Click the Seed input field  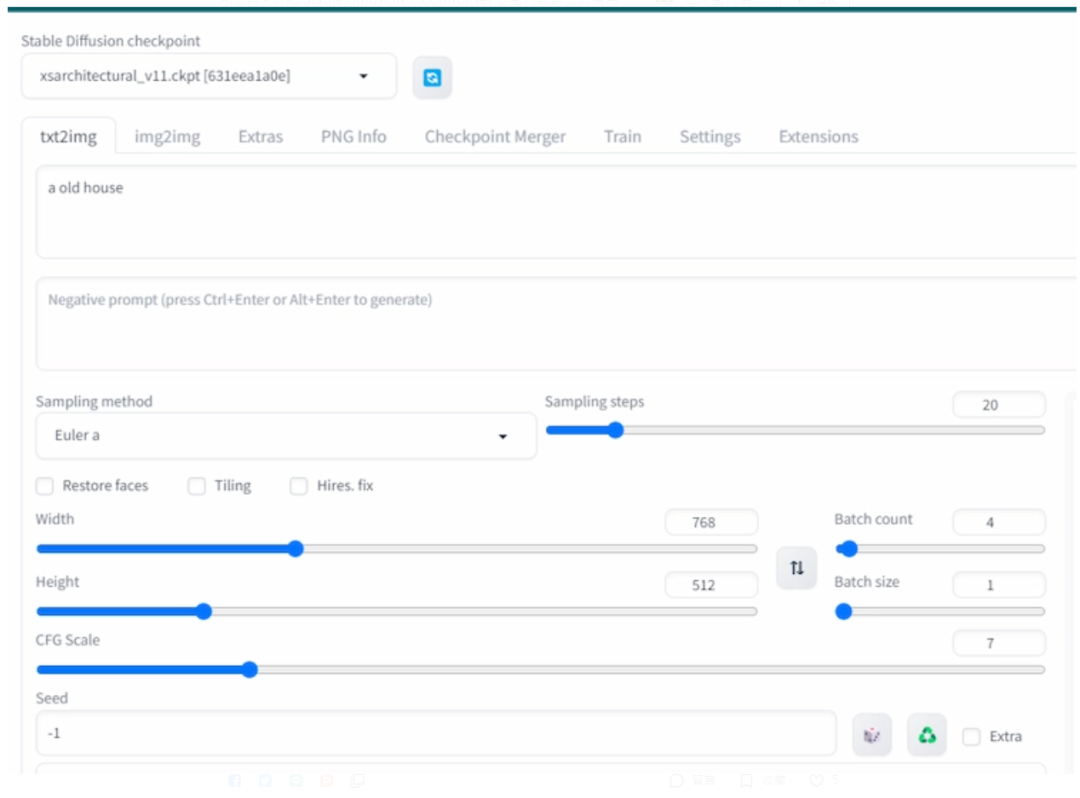(436, 733)
